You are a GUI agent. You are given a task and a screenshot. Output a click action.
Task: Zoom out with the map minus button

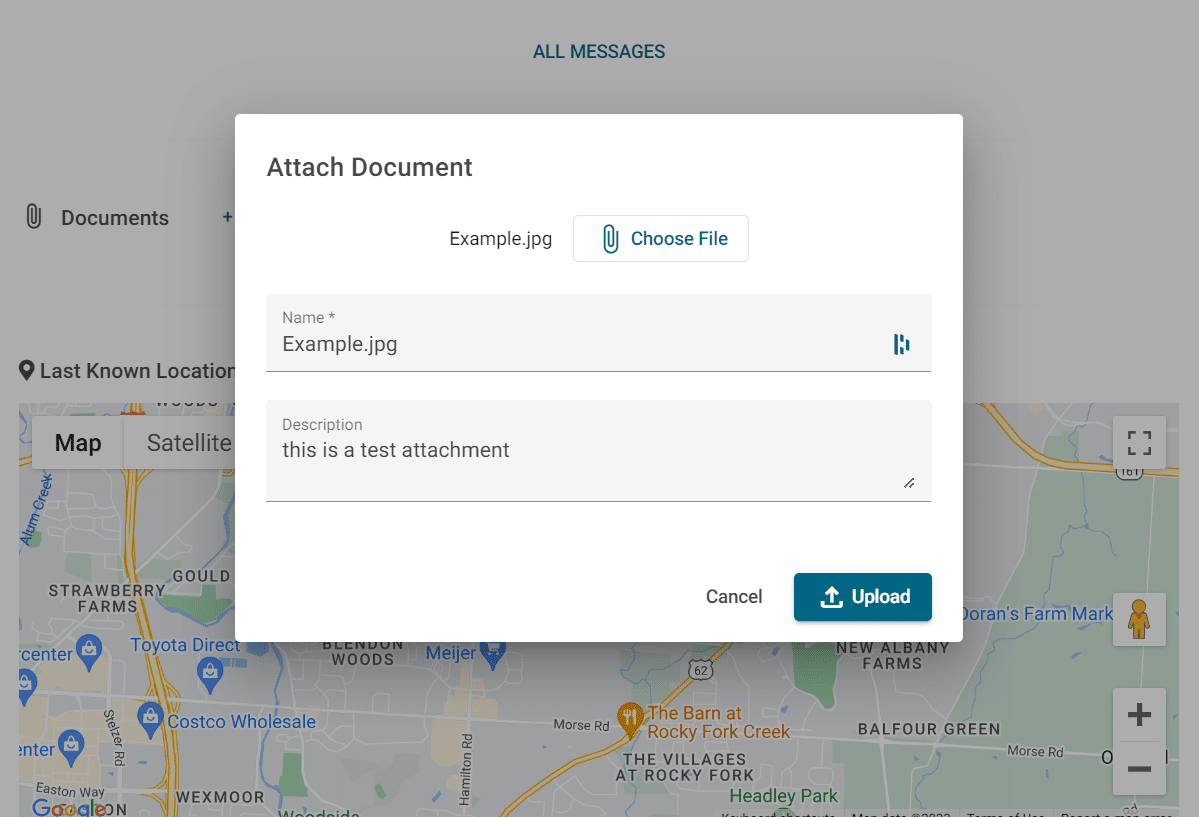[x=1139, y=768]
